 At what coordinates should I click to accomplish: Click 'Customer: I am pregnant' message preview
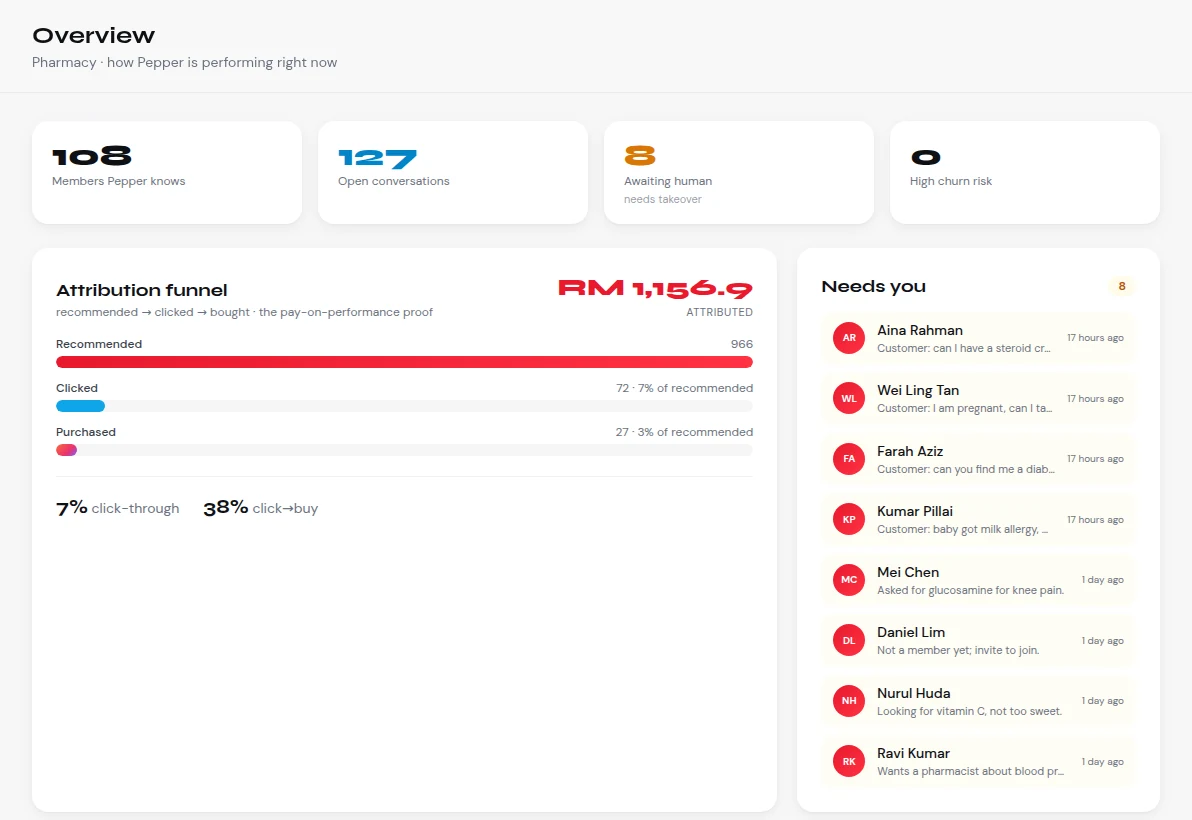point(964,408)
